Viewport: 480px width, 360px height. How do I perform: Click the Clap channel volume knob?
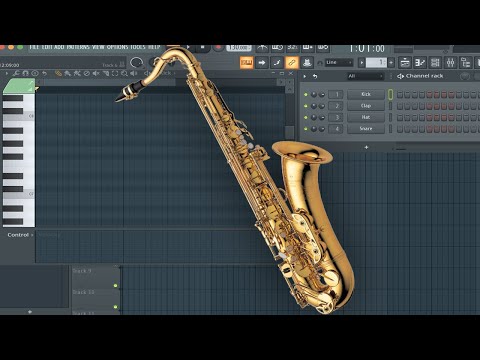point(322,106)
